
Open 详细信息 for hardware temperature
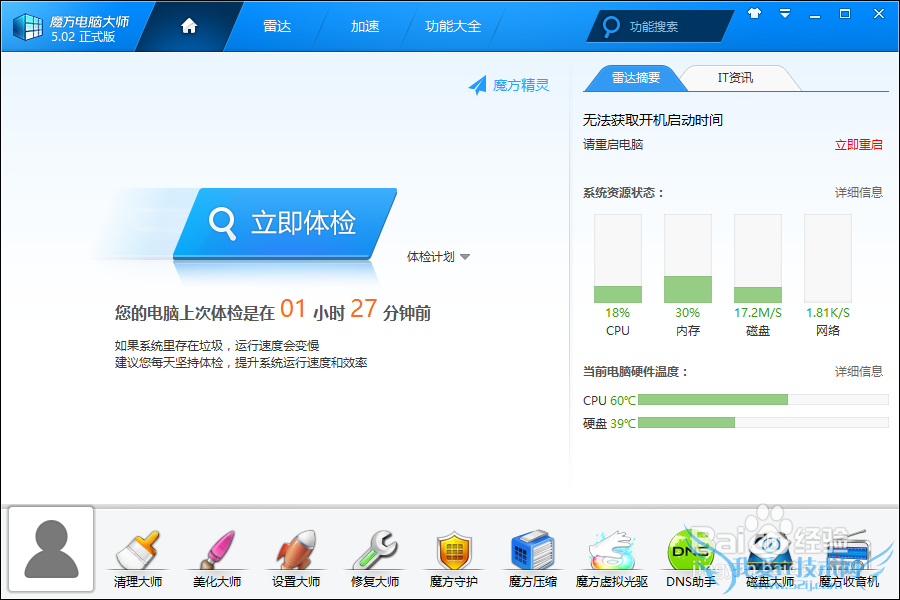[x=858, y=371]
